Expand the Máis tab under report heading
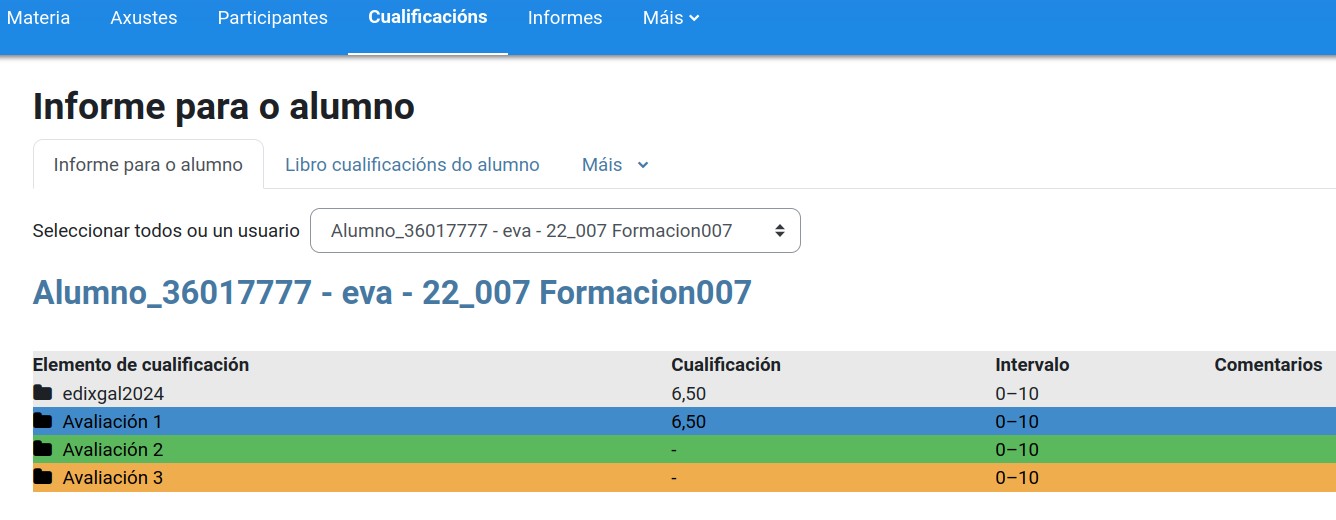This screenshot has height=520, width=1336. [x=615, y=165]
